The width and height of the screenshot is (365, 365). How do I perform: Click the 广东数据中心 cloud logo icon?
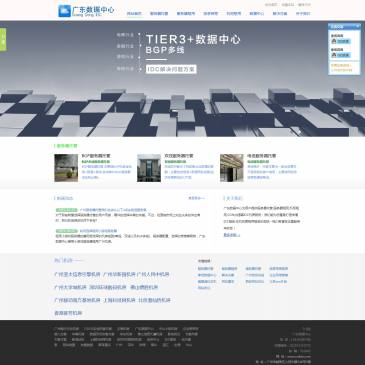point(64,11)
